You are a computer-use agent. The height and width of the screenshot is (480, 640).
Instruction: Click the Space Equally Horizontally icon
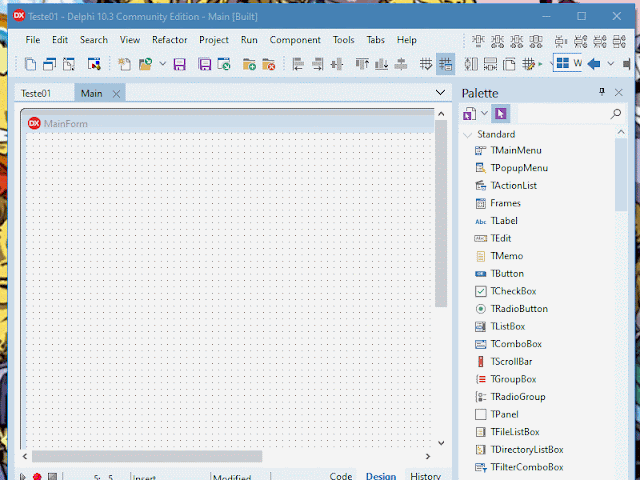pyautogui.click(x=471, y=64)
